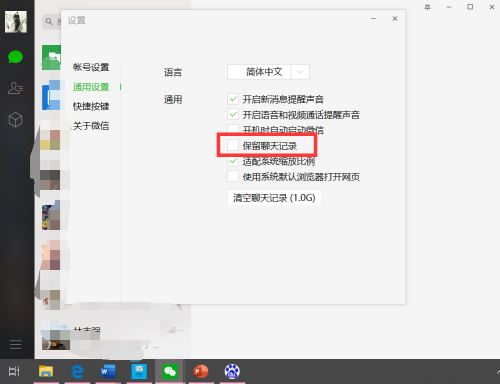Select 关于微信 in settings menu

tap(91, 126)
